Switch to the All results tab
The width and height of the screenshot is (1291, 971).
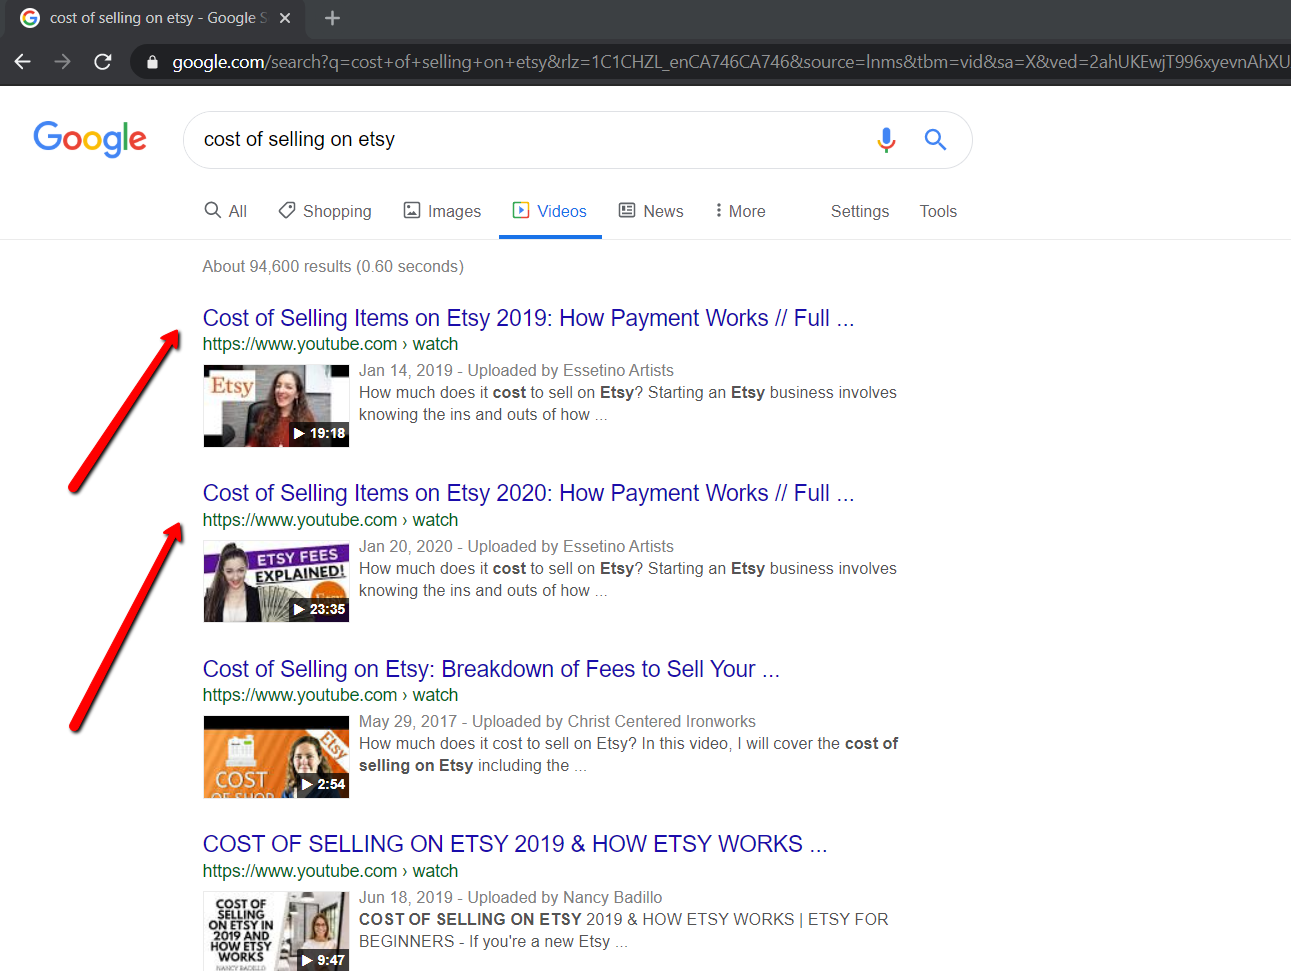226,211
